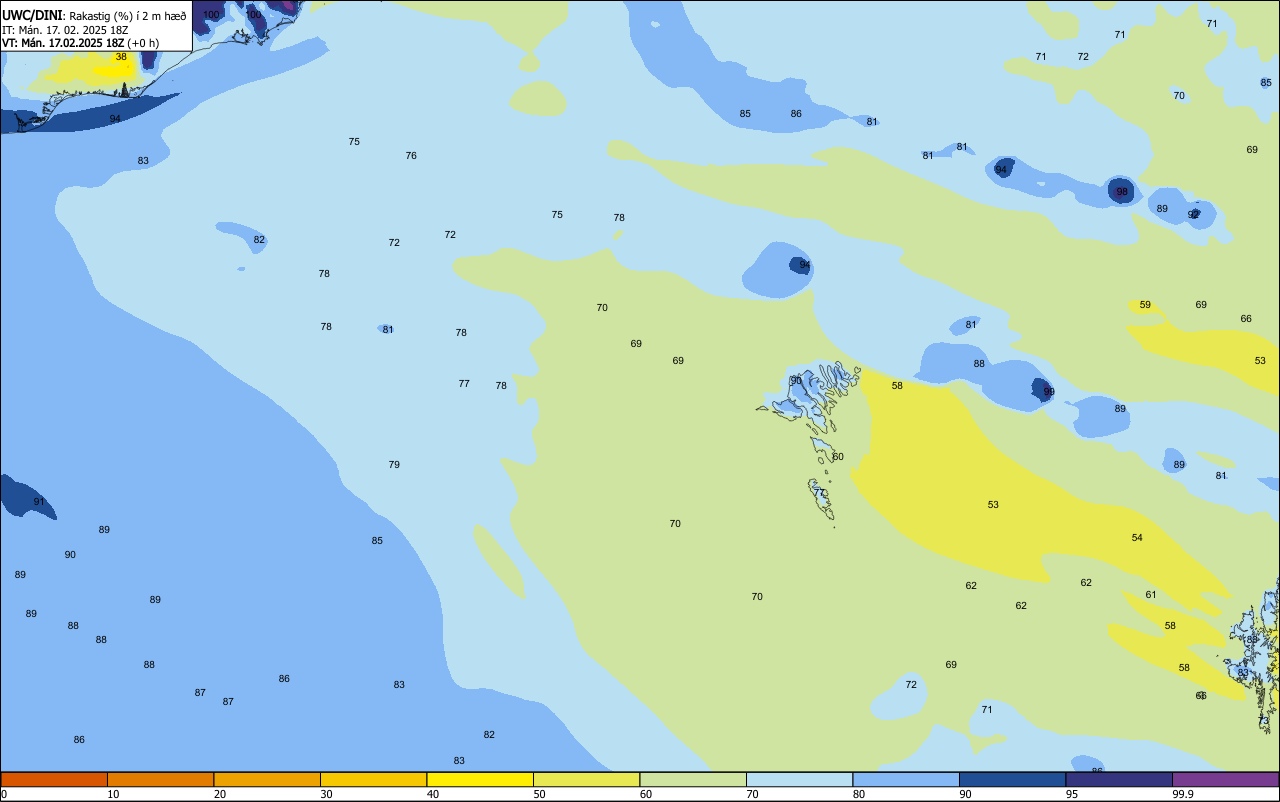Select the 66 humidity value on the map
Viewport: 1280px width, 802px height.
[1246, 319]
